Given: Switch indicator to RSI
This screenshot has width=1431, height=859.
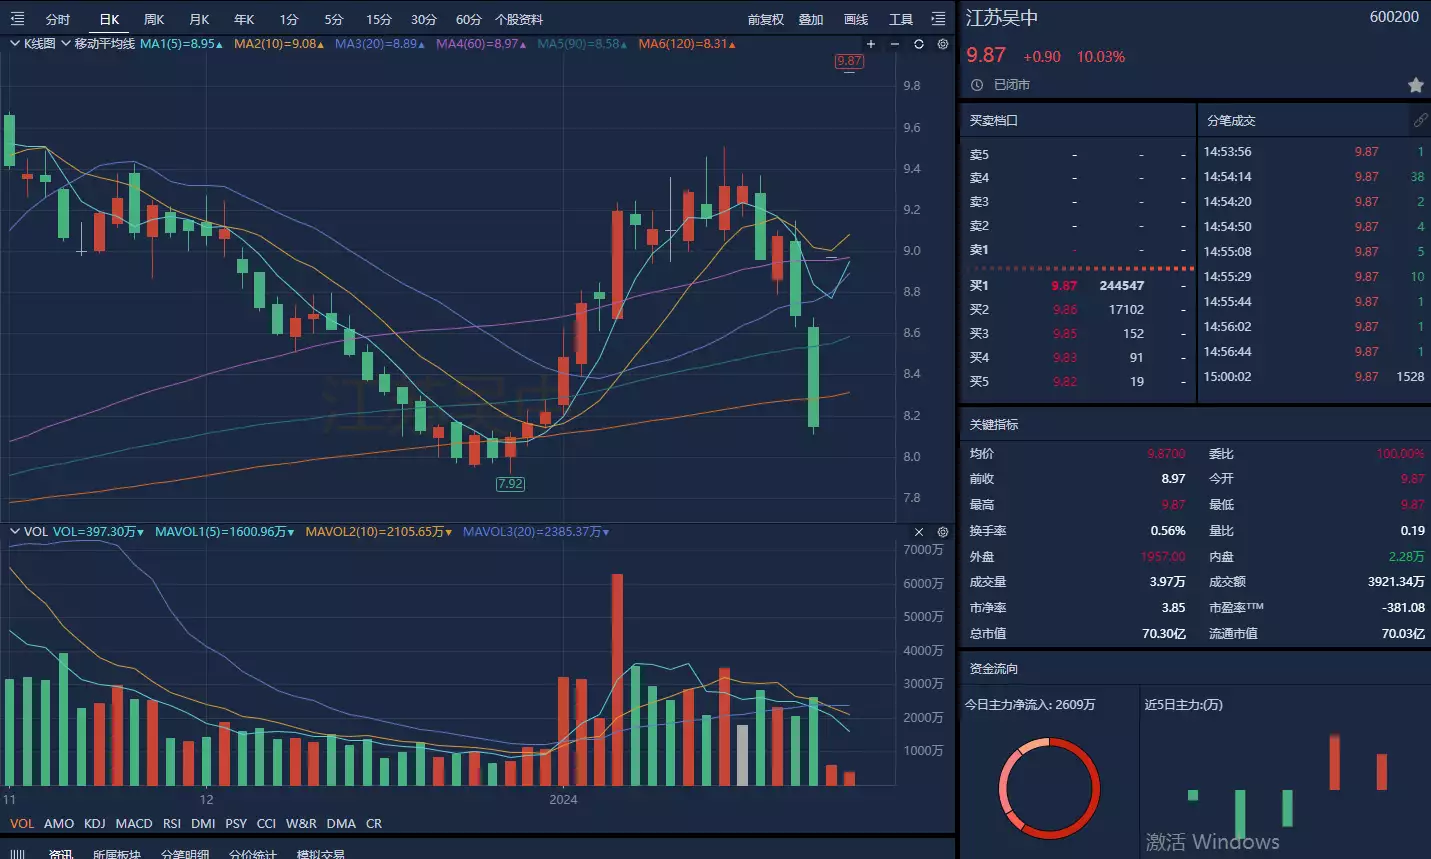Looking at the screenshot, I should (x=172, y=824).
